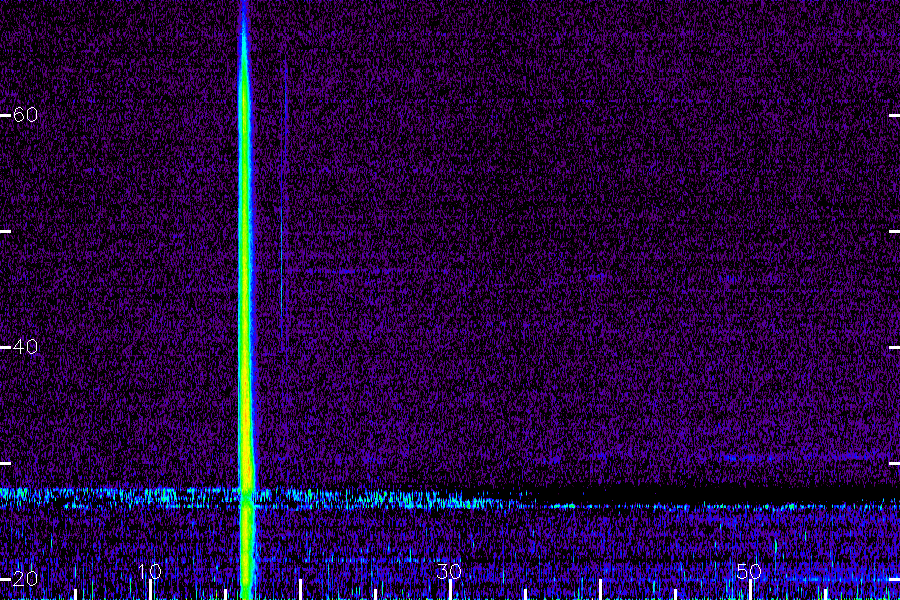This screenshot has height=600, width=900.
Task: Click the "50" horizontal axis label
Action: click(x=749, y=571)
